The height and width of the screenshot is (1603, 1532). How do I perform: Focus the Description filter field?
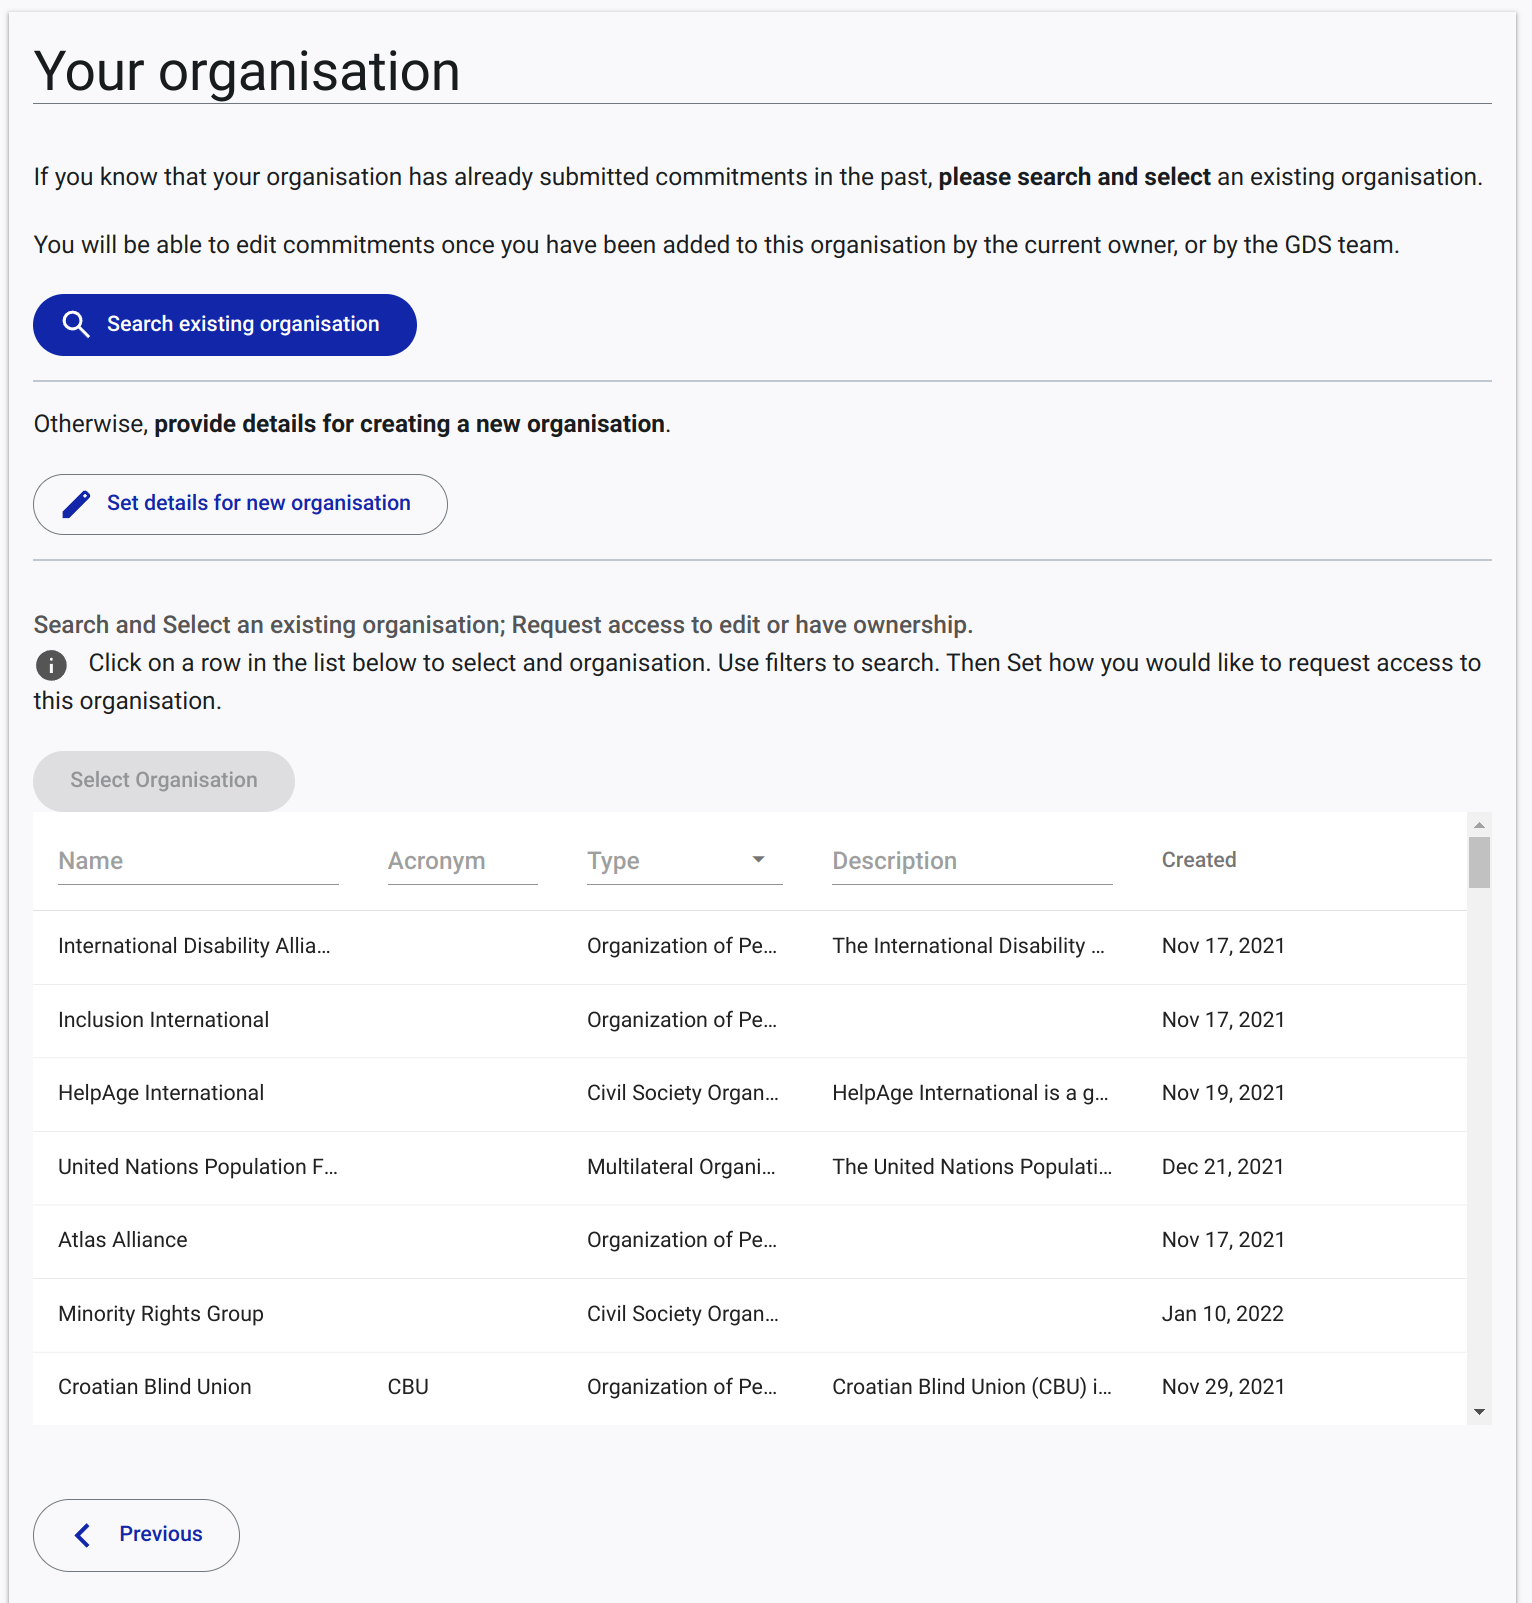click(x=972, y=861)
